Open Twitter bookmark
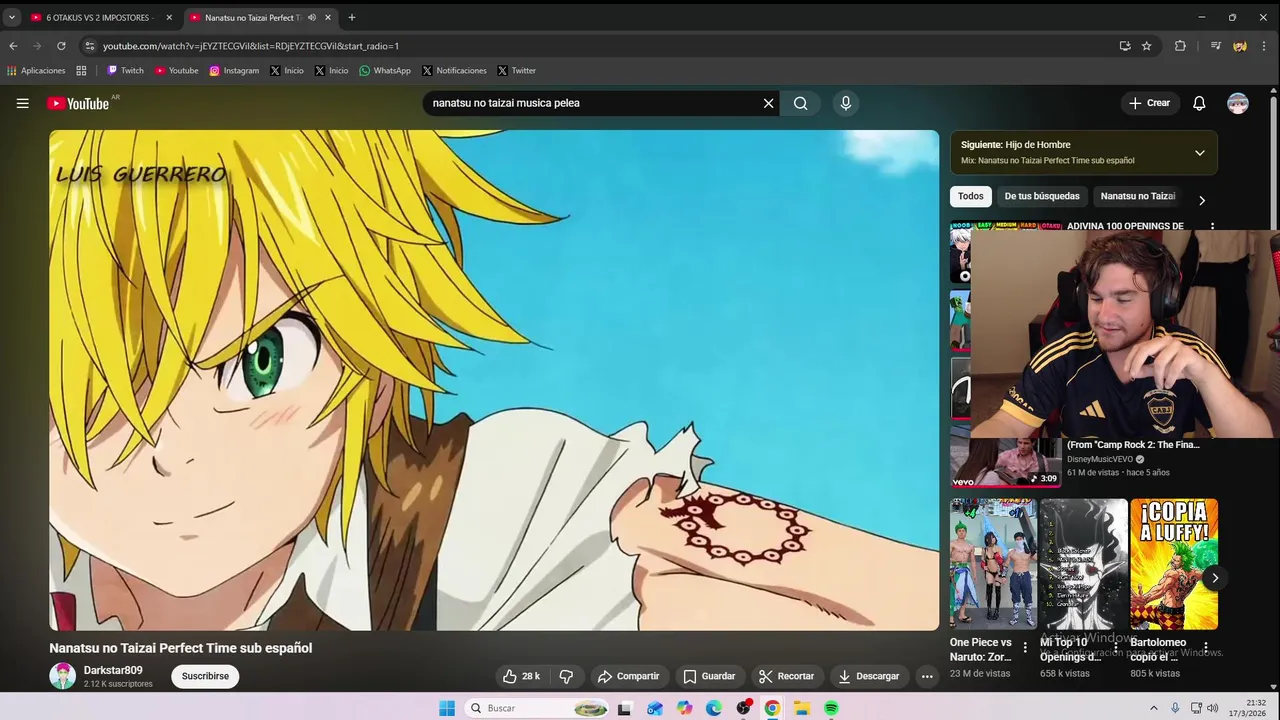Screen dimensions: 1280x720 (517, 71)
